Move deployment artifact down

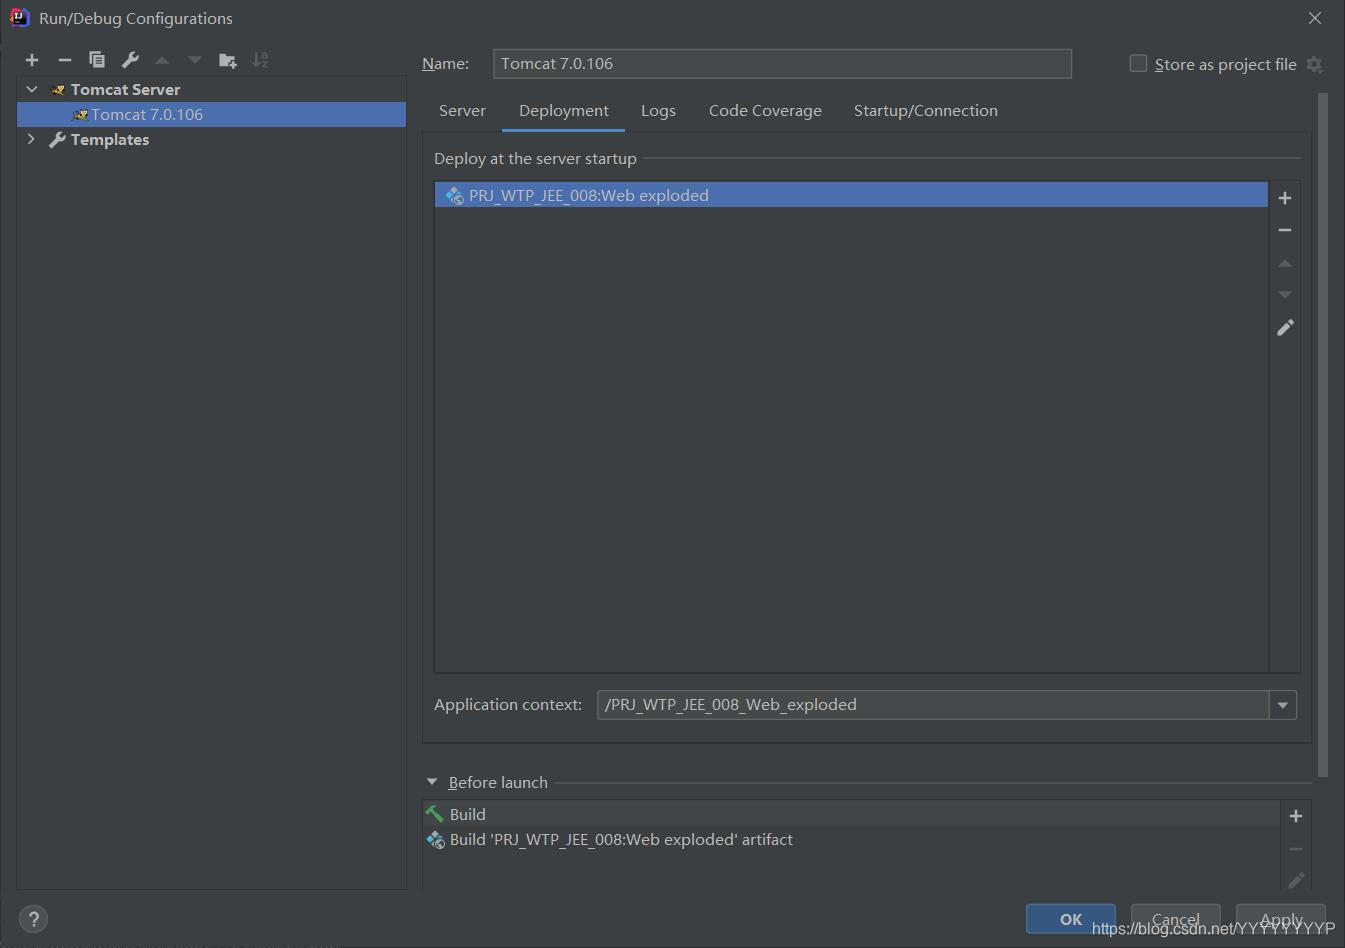[1285, 295]
